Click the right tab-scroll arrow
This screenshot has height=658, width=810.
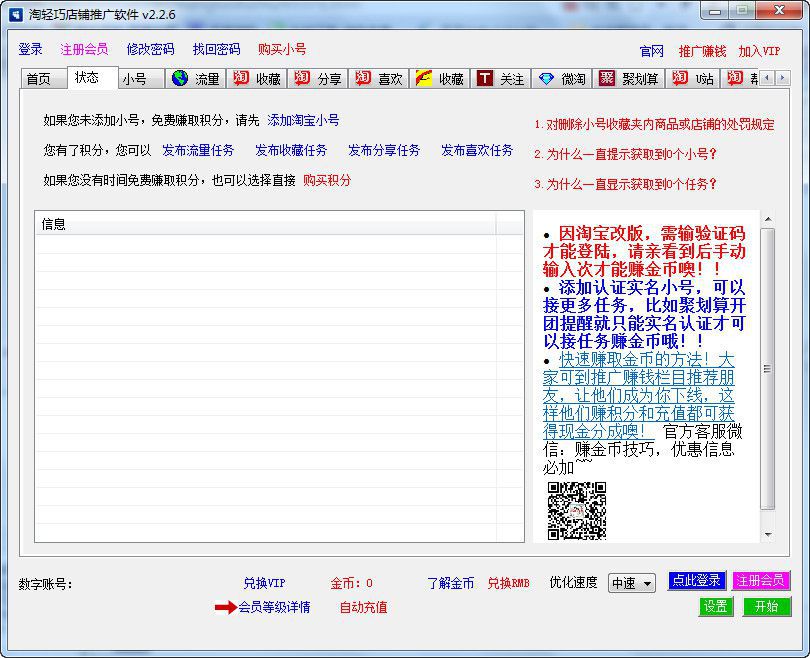[781, 77]
